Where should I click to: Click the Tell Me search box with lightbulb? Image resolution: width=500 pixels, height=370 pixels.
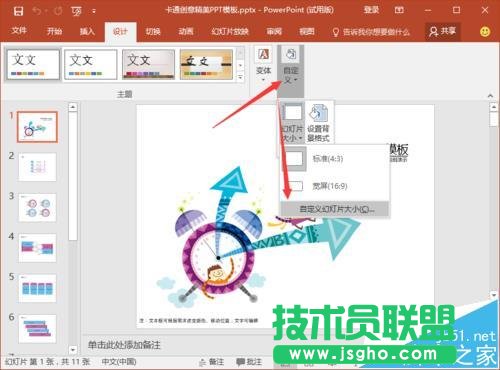(371, 32)
